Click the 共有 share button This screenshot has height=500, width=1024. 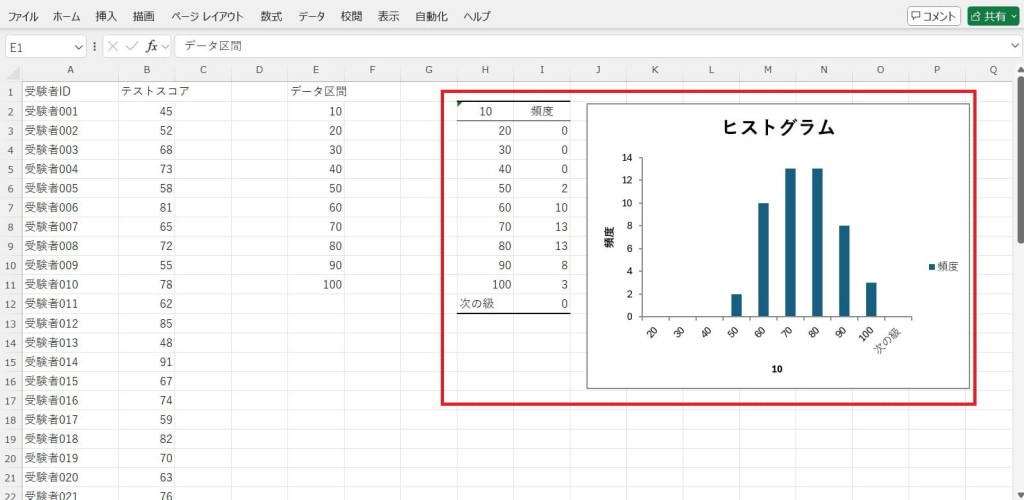pyautogui.click(x=992, y=16)
